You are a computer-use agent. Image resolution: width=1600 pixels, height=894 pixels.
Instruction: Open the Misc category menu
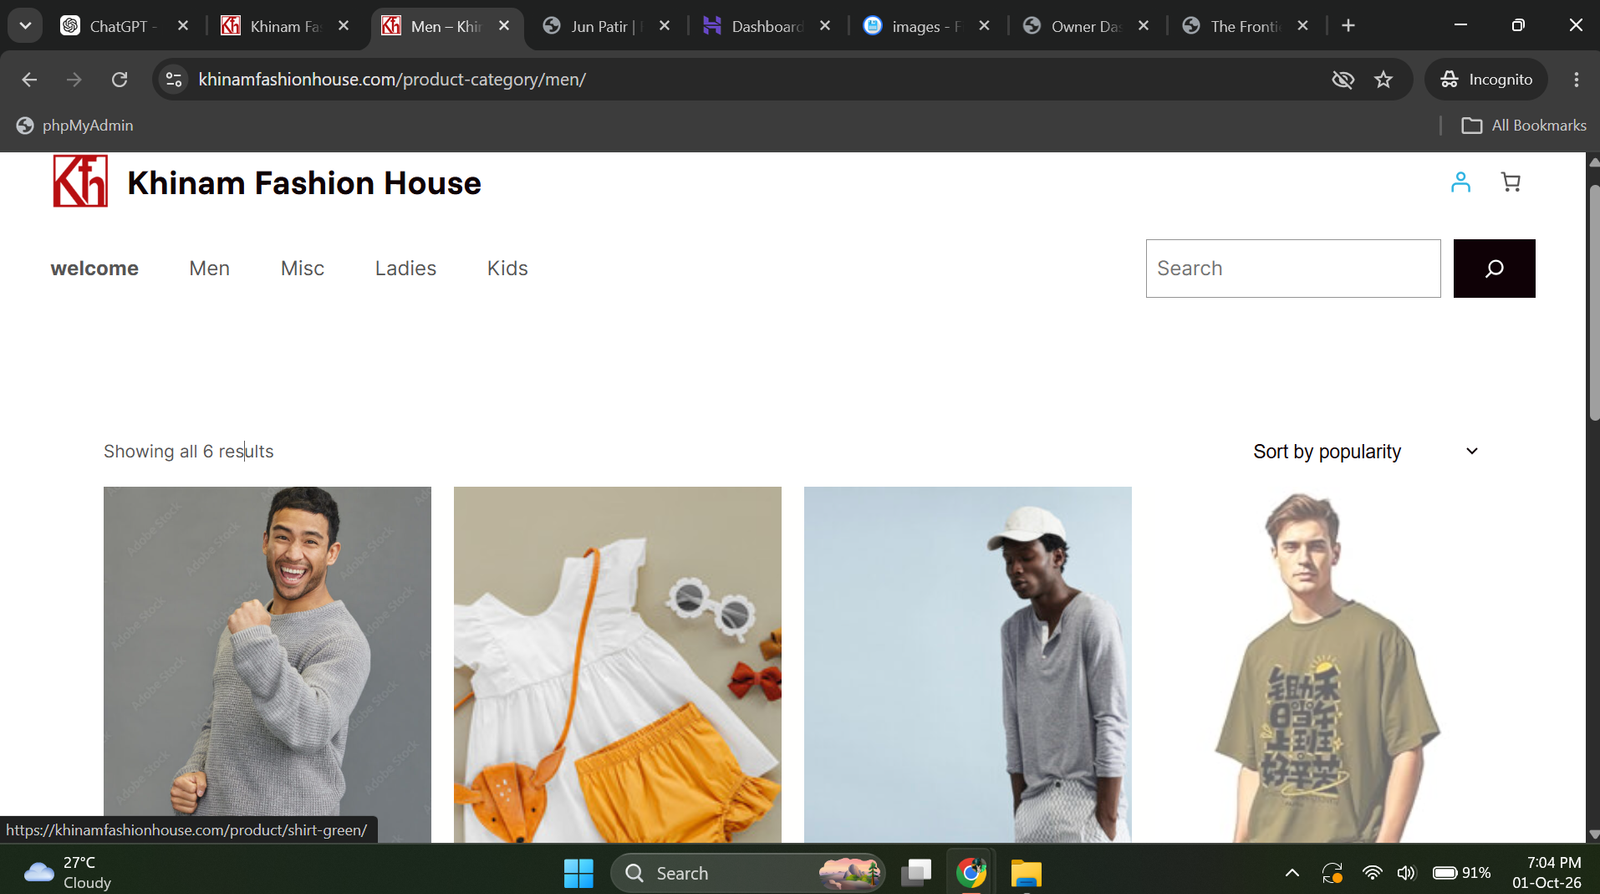pos(302,268)
